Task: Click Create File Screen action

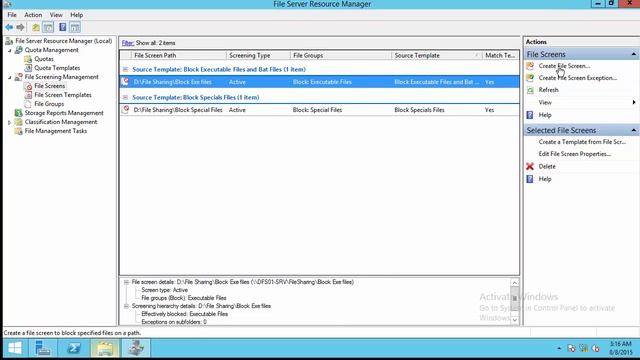Action: point(564,66)
